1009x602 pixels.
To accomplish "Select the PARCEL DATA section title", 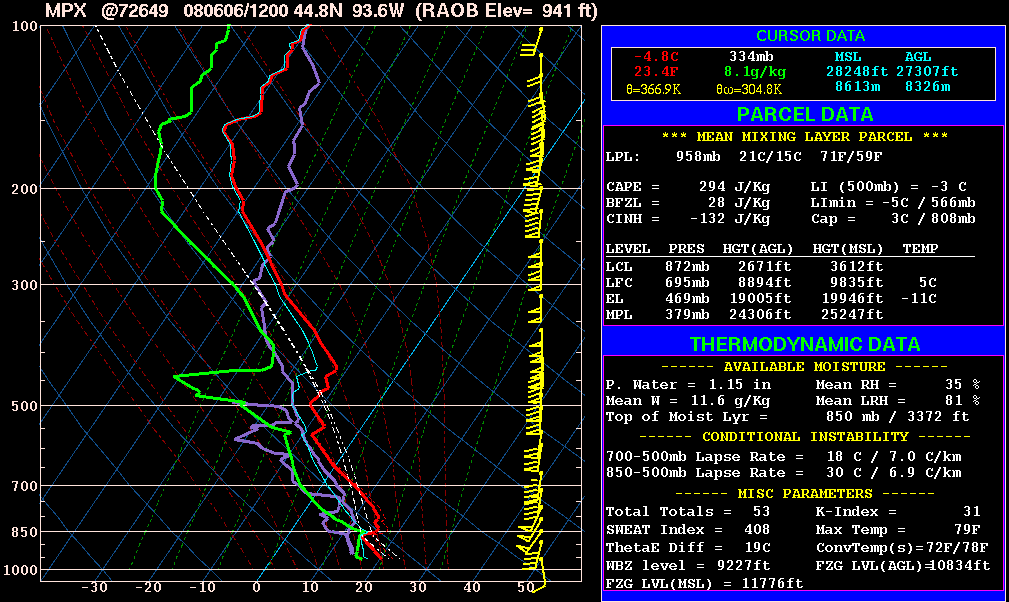I will coord(802,115).
